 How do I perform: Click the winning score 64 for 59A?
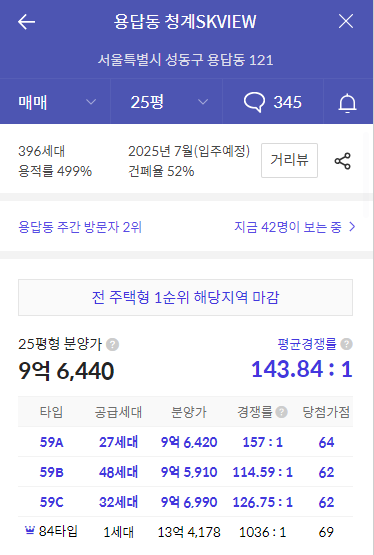pos(326,442)
